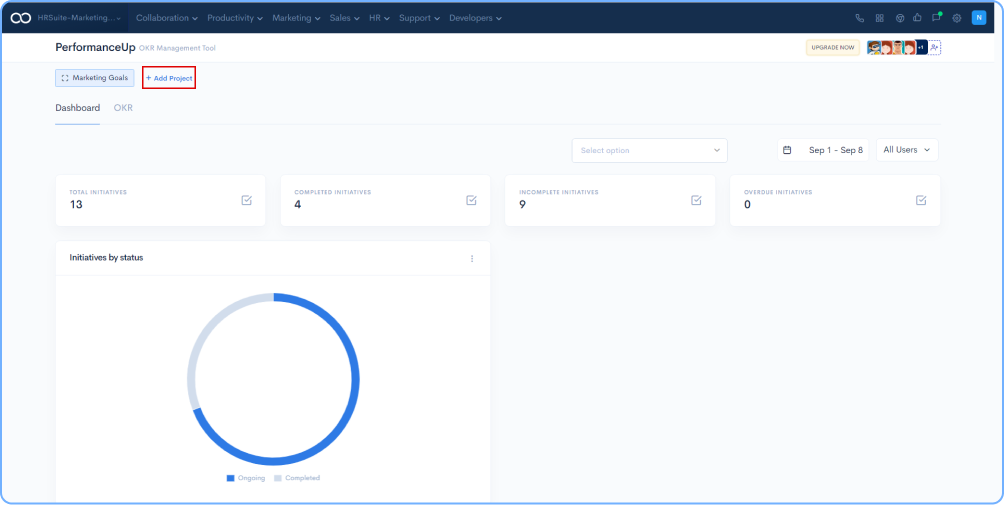
Task: Expand the HRSuite-Marketing workspace switcher
Action: pos(80,18)
